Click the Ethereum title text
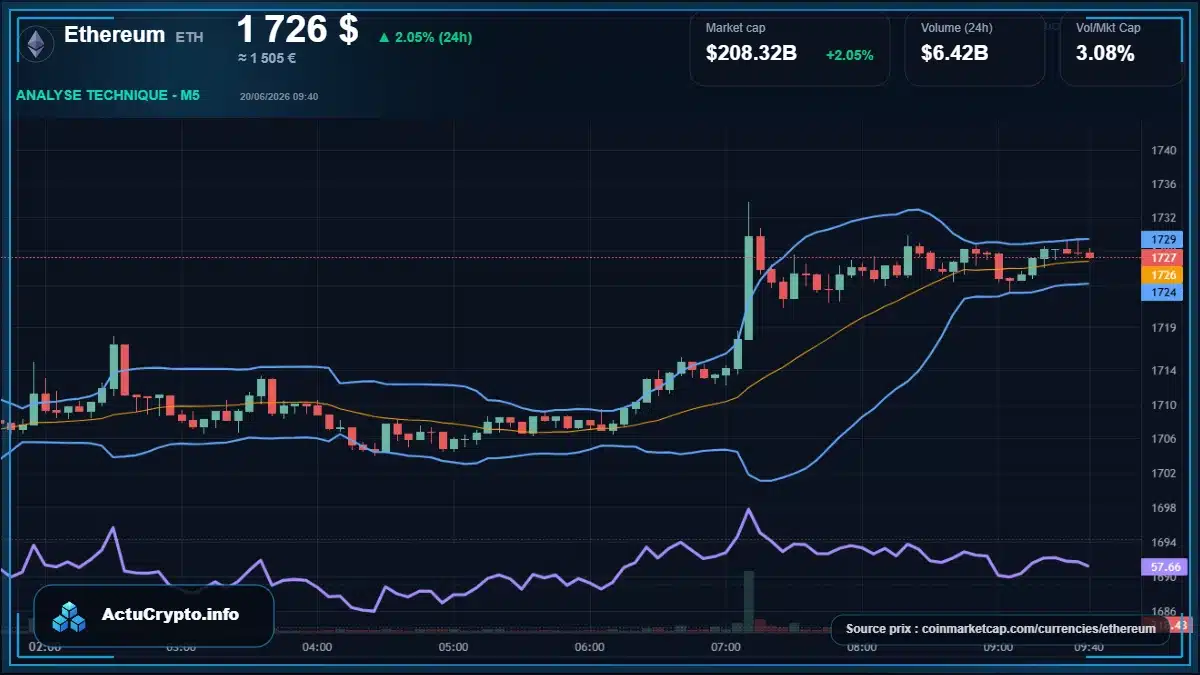This screenshot has width=1200, height=675. click(115, 35)
